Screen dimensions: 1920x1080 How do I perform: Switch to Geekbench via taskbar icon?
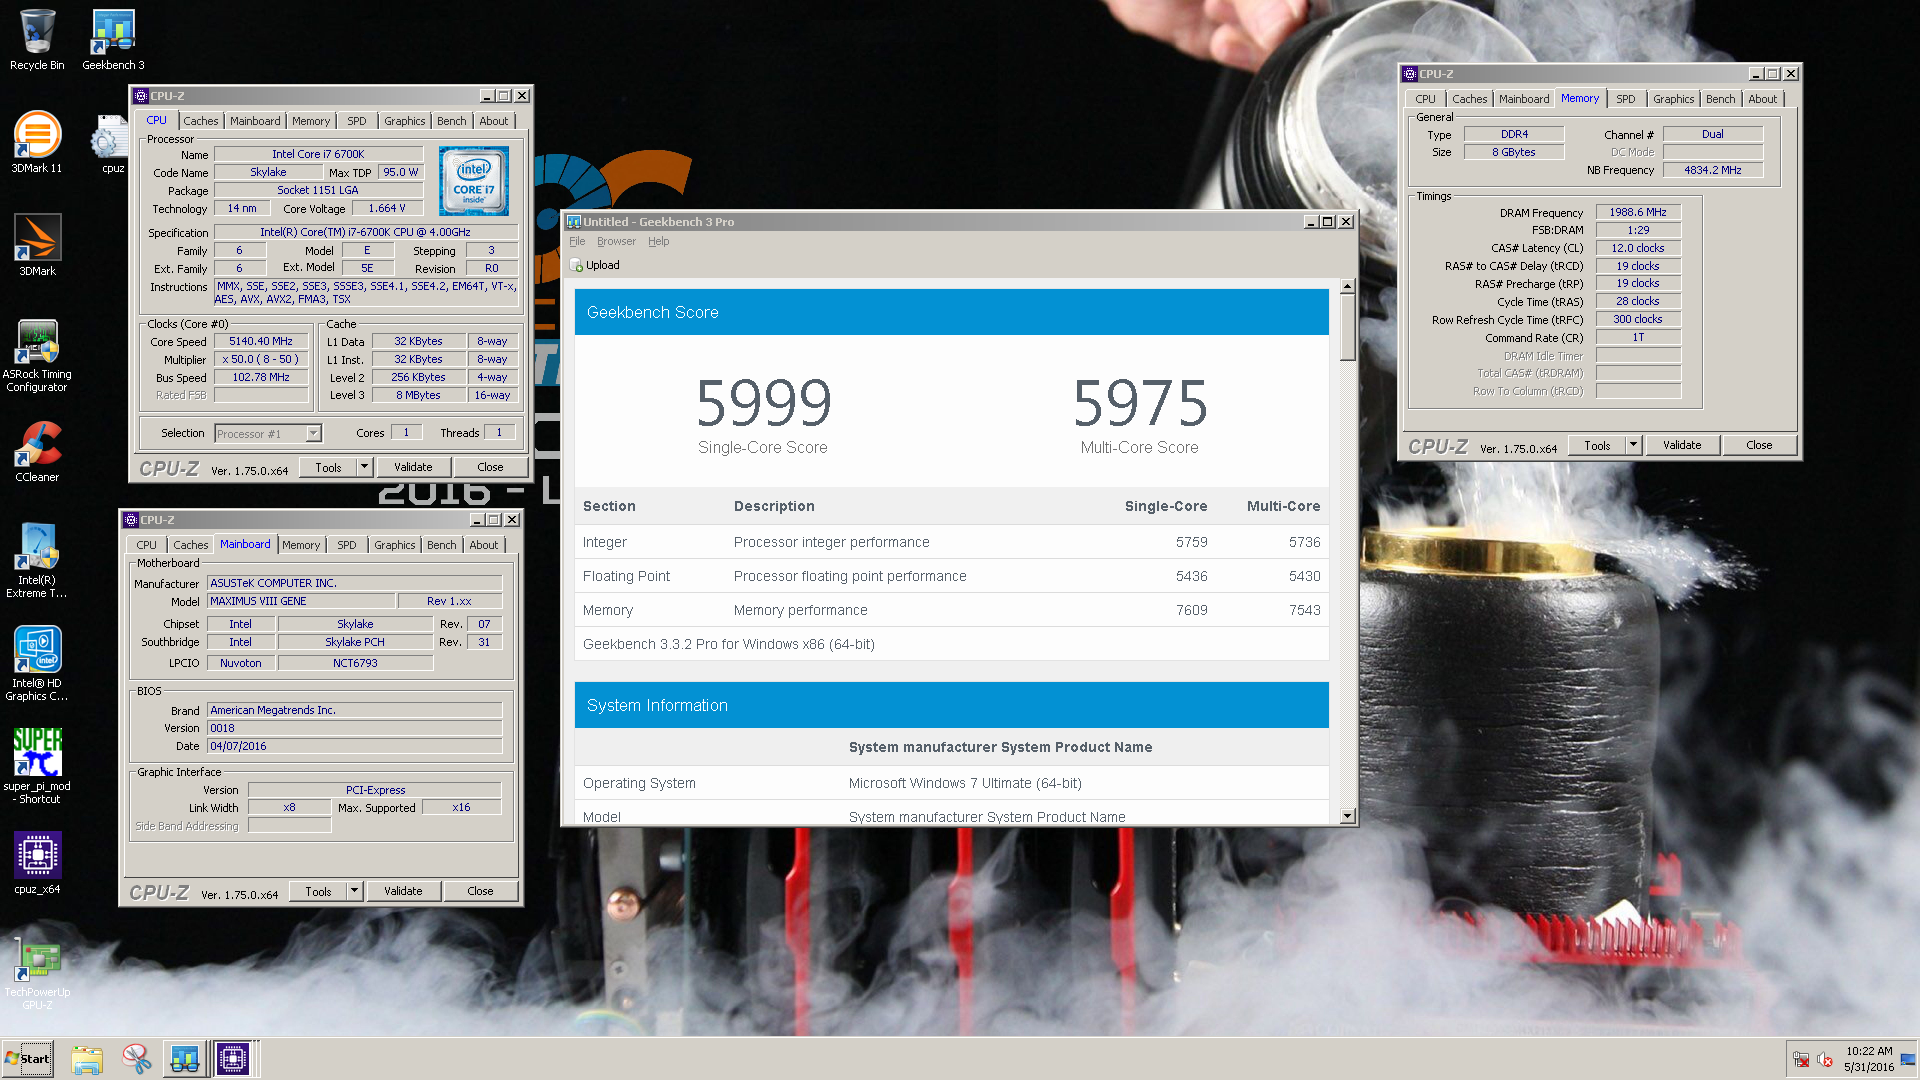pos(184,1059)
